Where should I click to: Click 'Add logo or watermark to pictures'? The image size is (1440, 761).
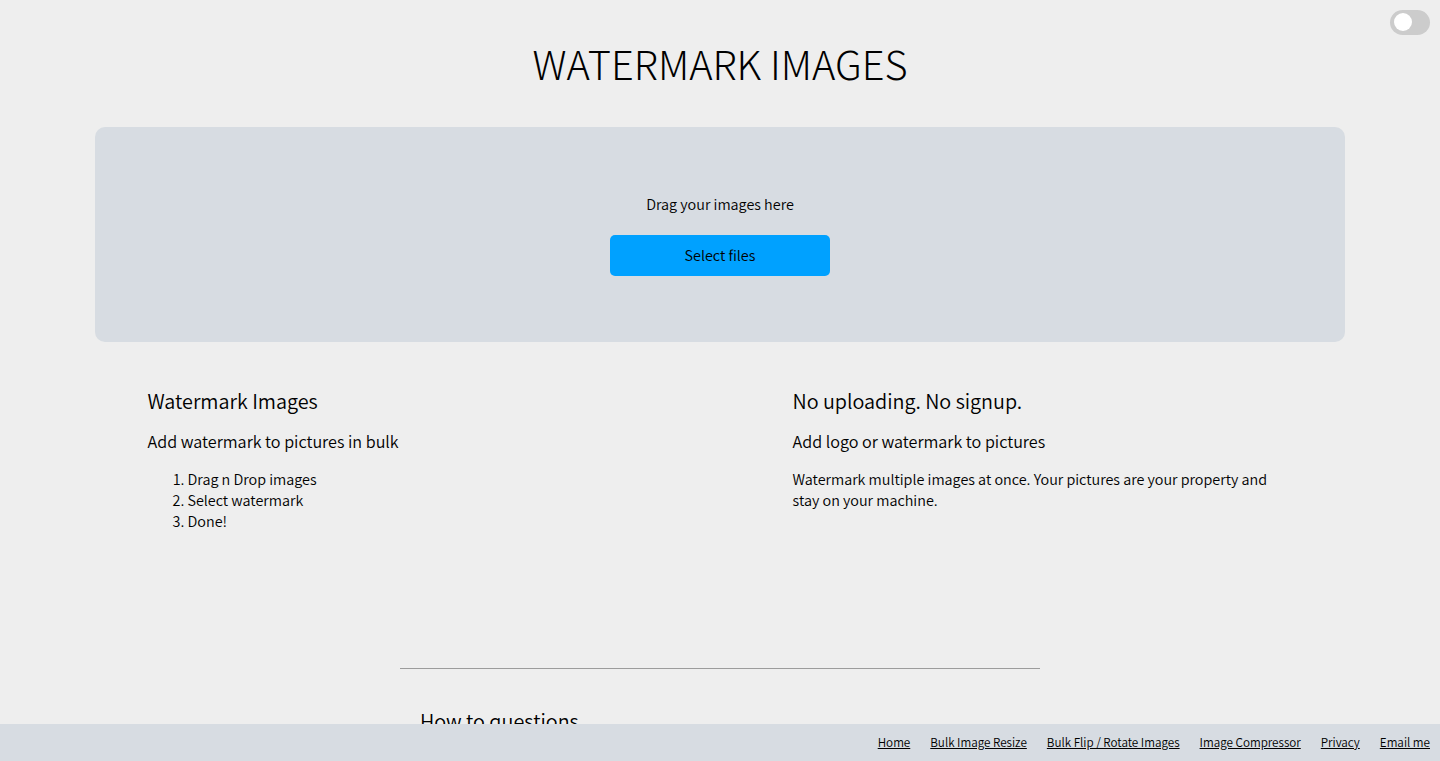tap(919, 442)
